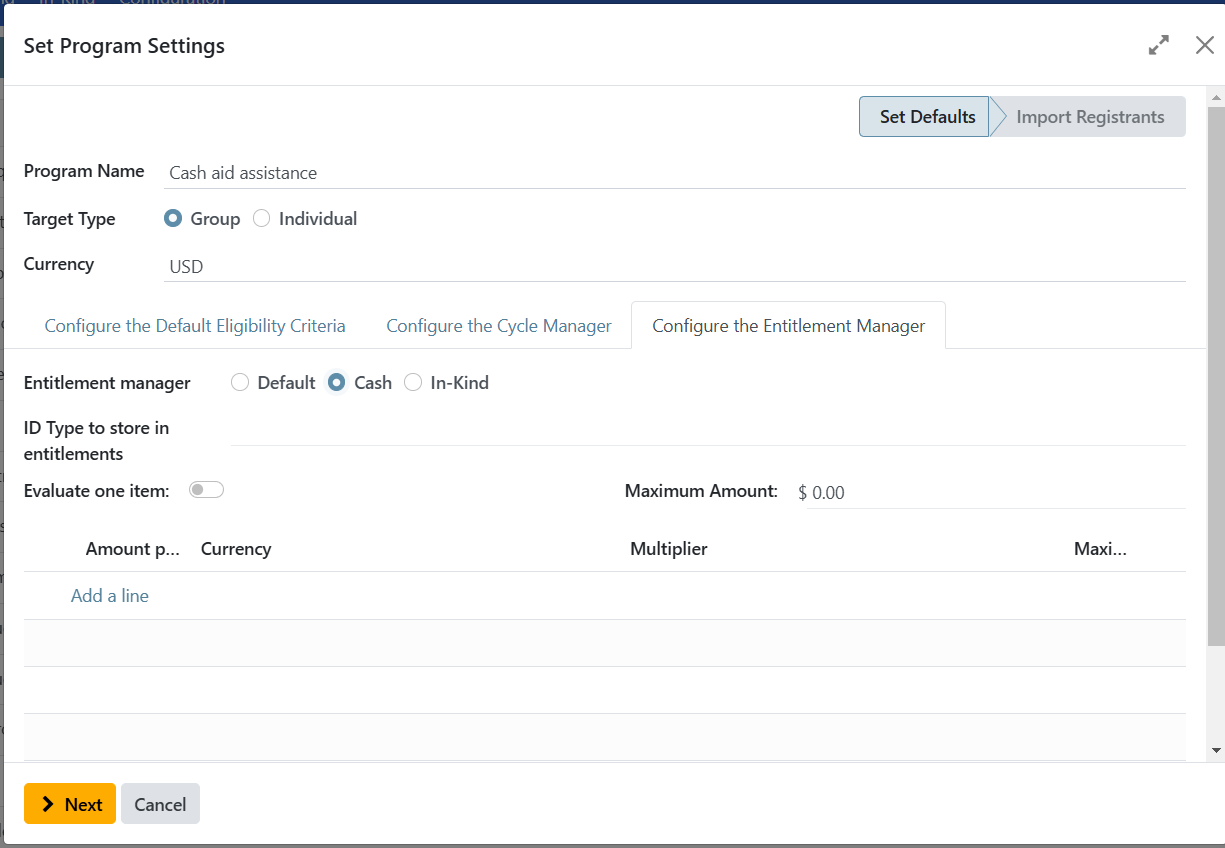Select the Individual target type
1225x848 pixels.
coord(261,218)
